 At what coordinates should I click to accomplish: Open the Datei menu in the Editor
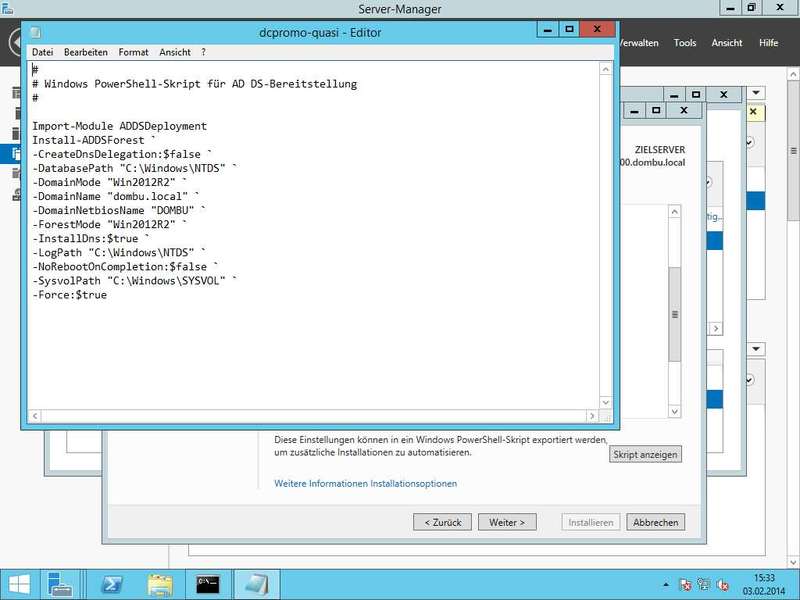coord(42,52)
